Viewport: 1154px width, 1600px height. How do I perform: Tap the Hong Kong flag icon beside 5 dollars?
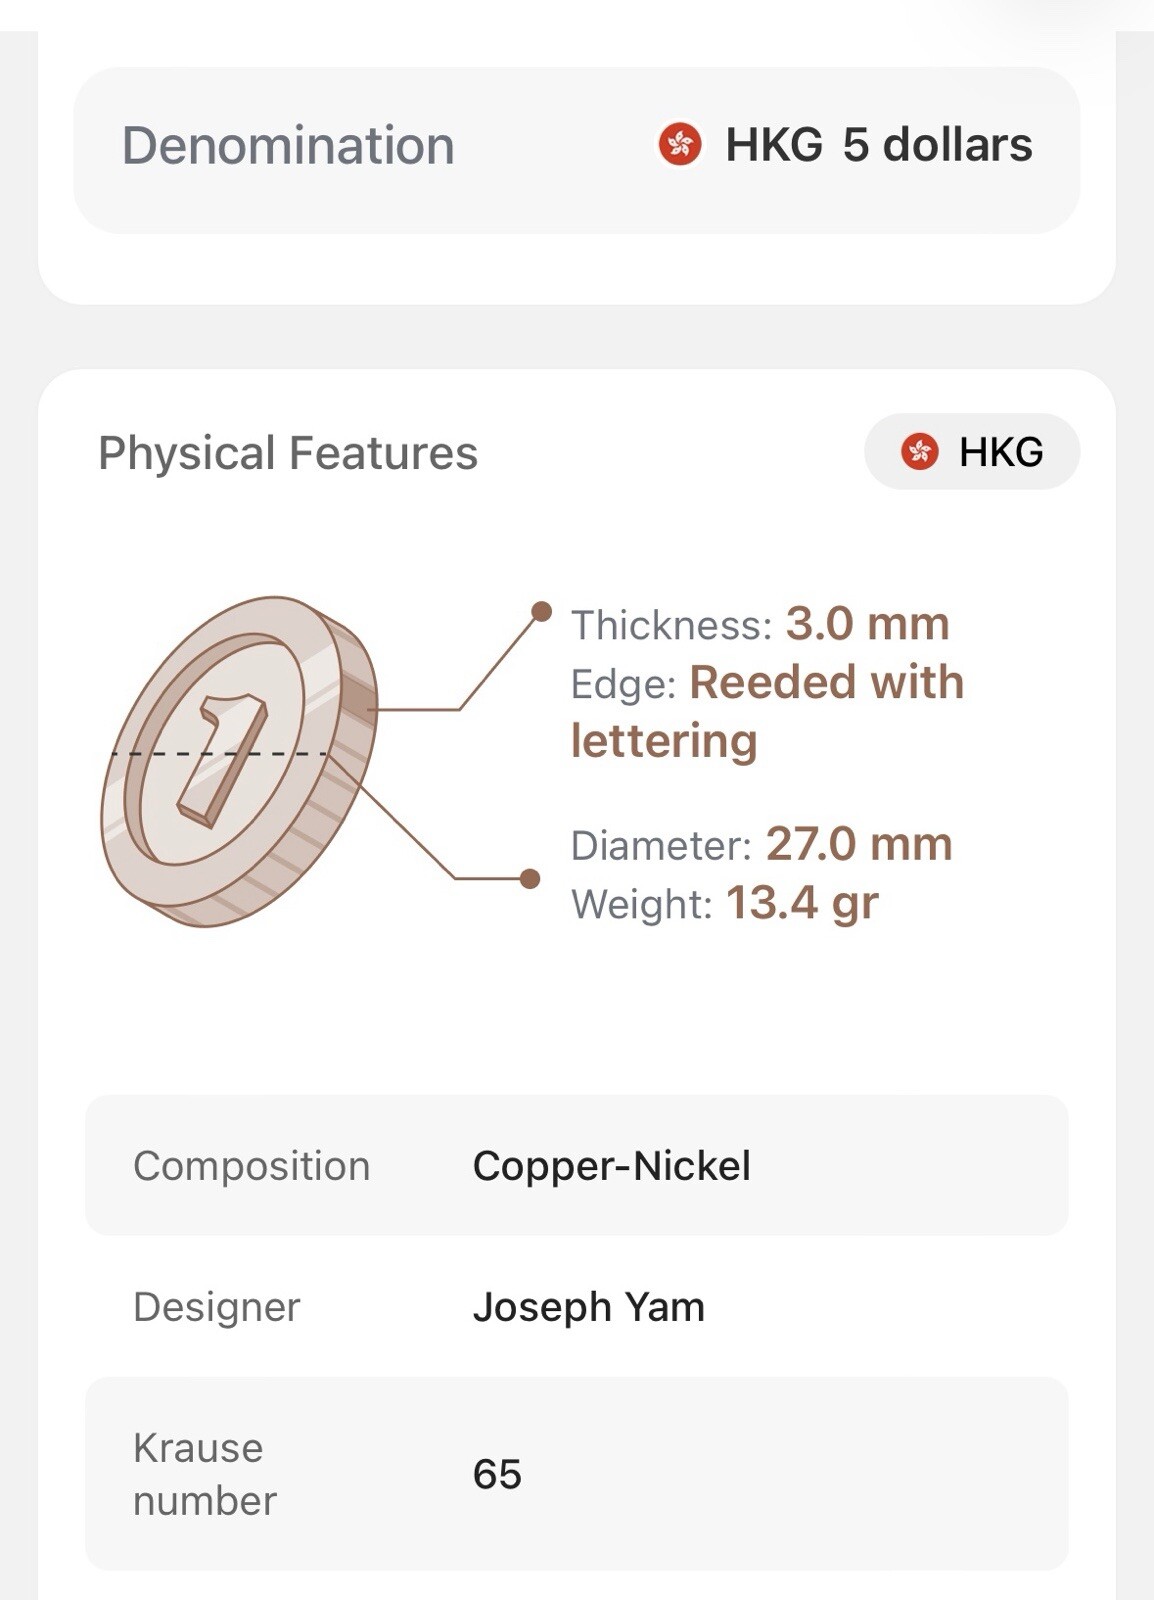pos(680,144)
